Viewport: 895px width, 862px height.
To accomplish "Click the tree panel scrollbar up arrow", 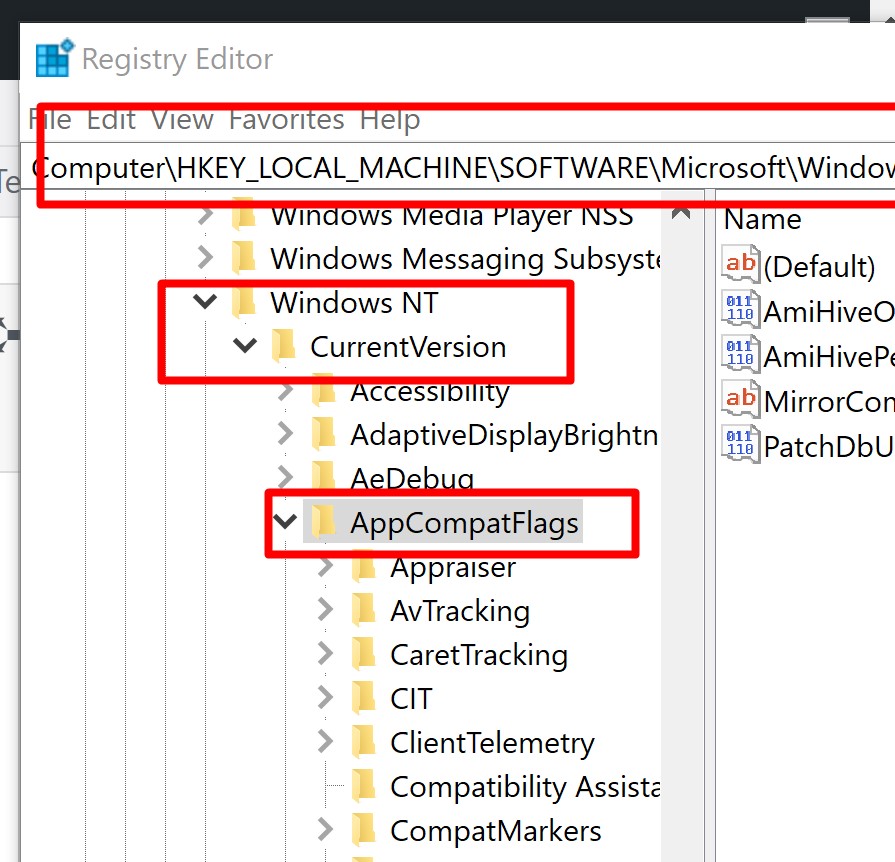I will [680, 212].
